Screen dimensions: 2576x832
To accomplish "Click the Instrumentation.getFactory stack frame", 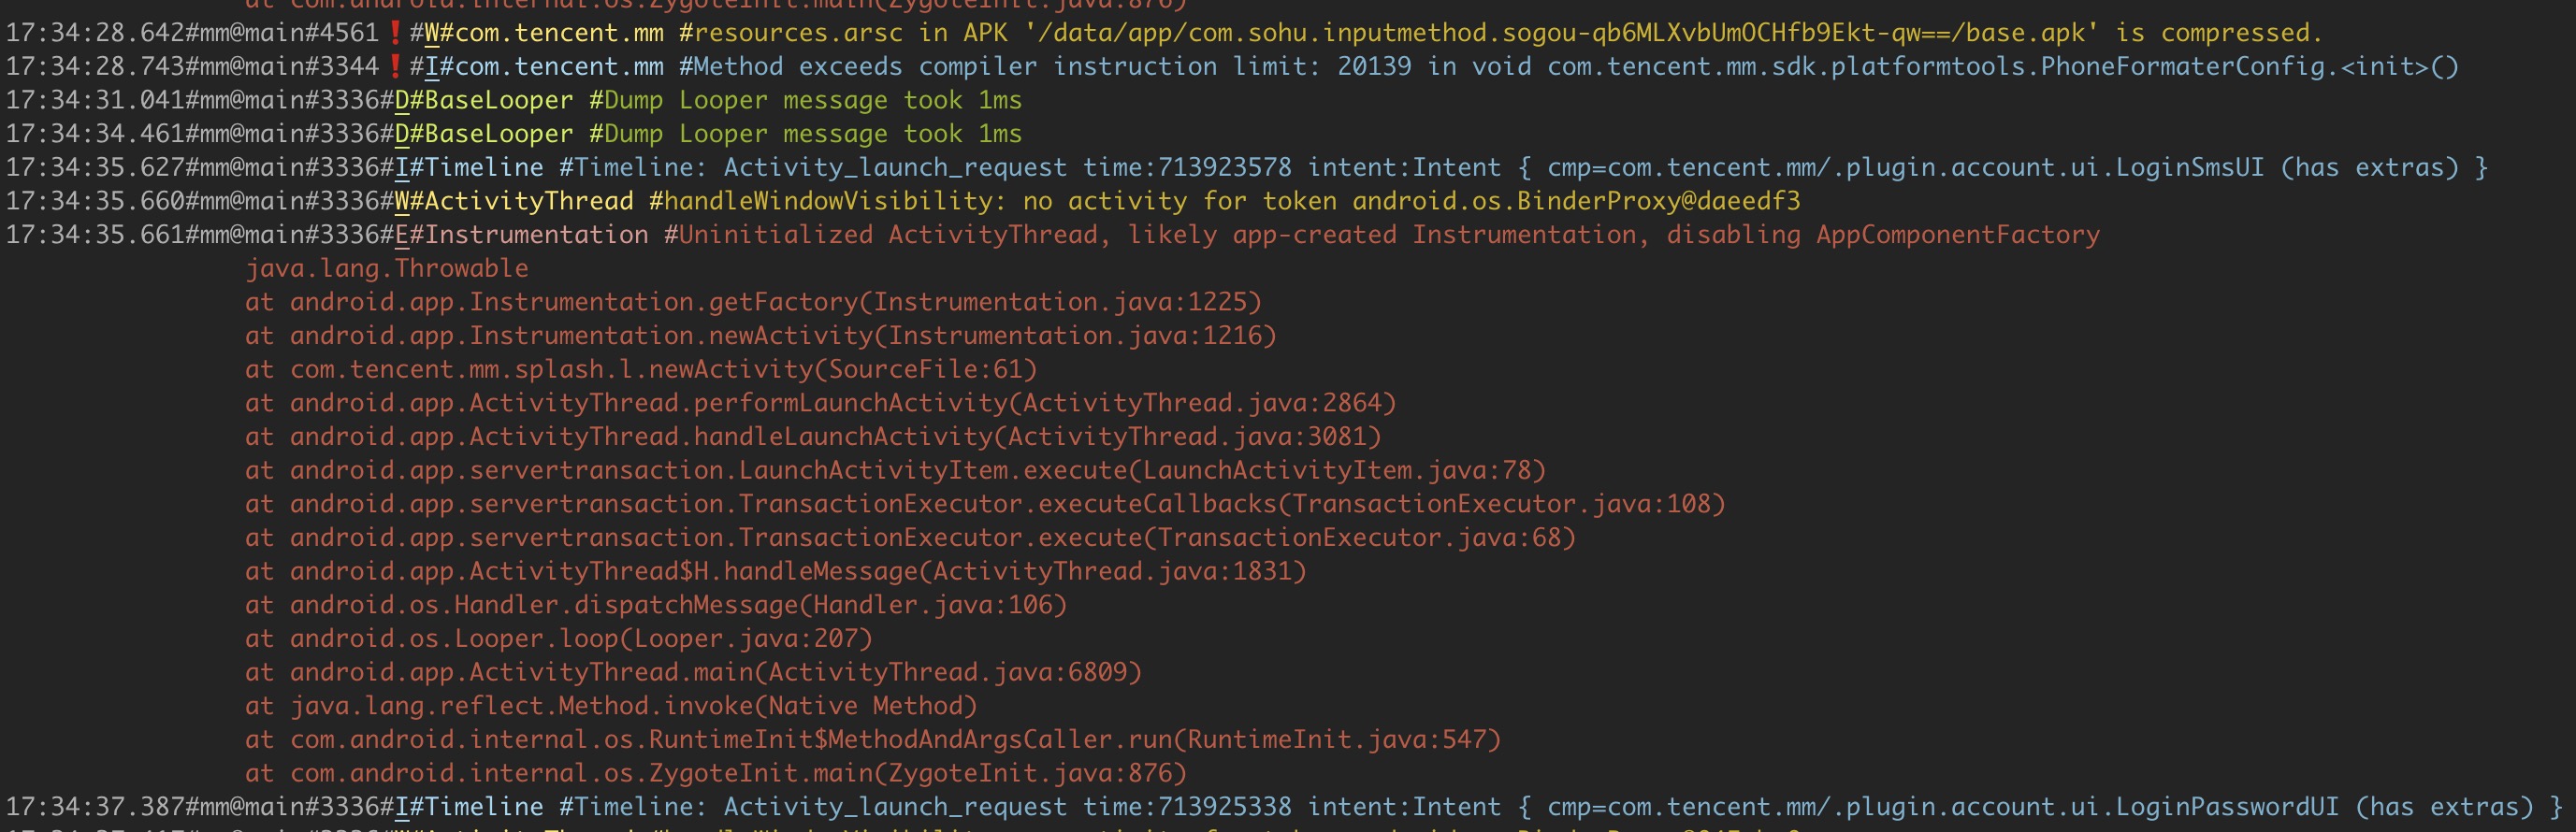I will [754, 302].
